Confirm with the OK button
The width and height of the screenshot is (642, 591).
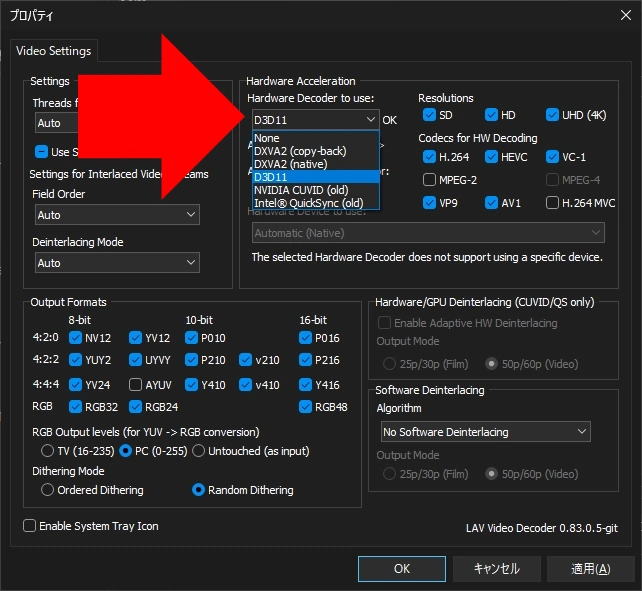[402, 569]
